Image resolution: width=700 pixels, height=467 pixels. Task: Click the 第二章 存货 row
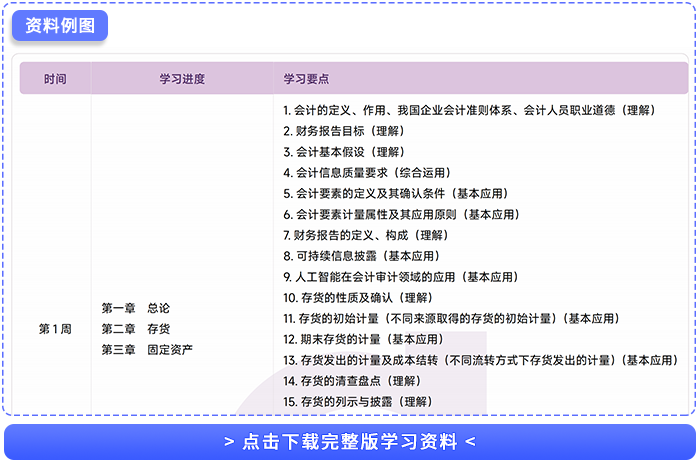136,329
